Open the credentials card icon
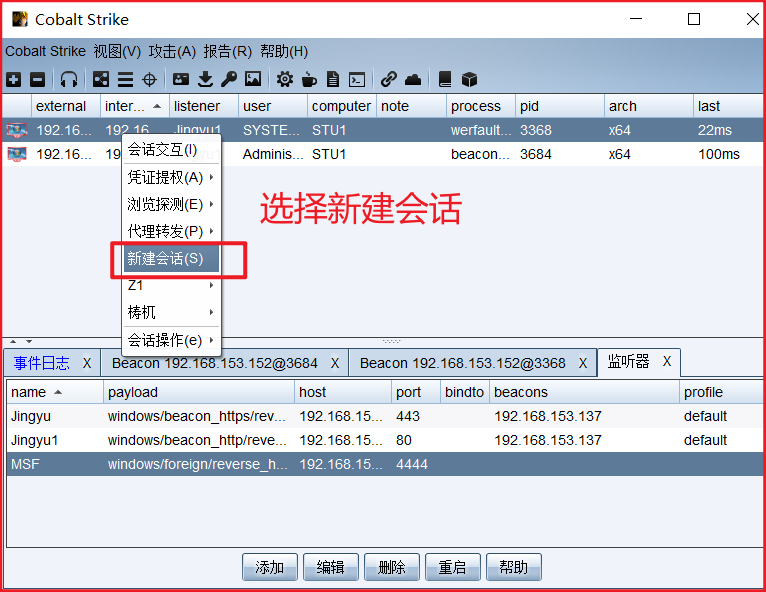 tap(181, 79)
